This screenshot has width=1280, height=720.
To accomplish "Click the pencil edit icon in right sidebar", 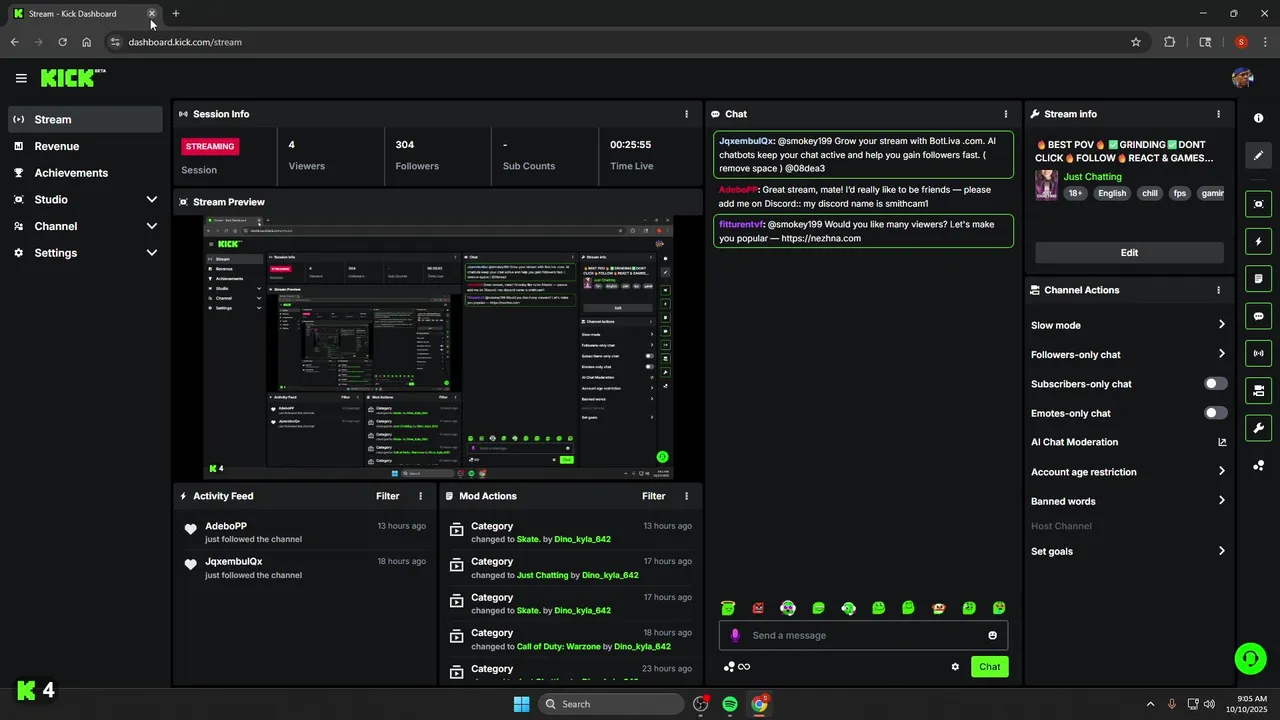I will (1258, 156).
